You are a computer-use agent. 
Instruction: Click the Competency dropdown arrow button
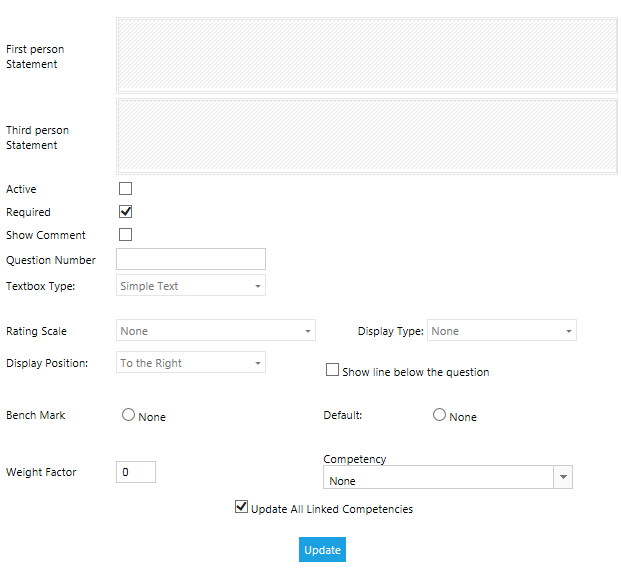click(x=563, y=478)
